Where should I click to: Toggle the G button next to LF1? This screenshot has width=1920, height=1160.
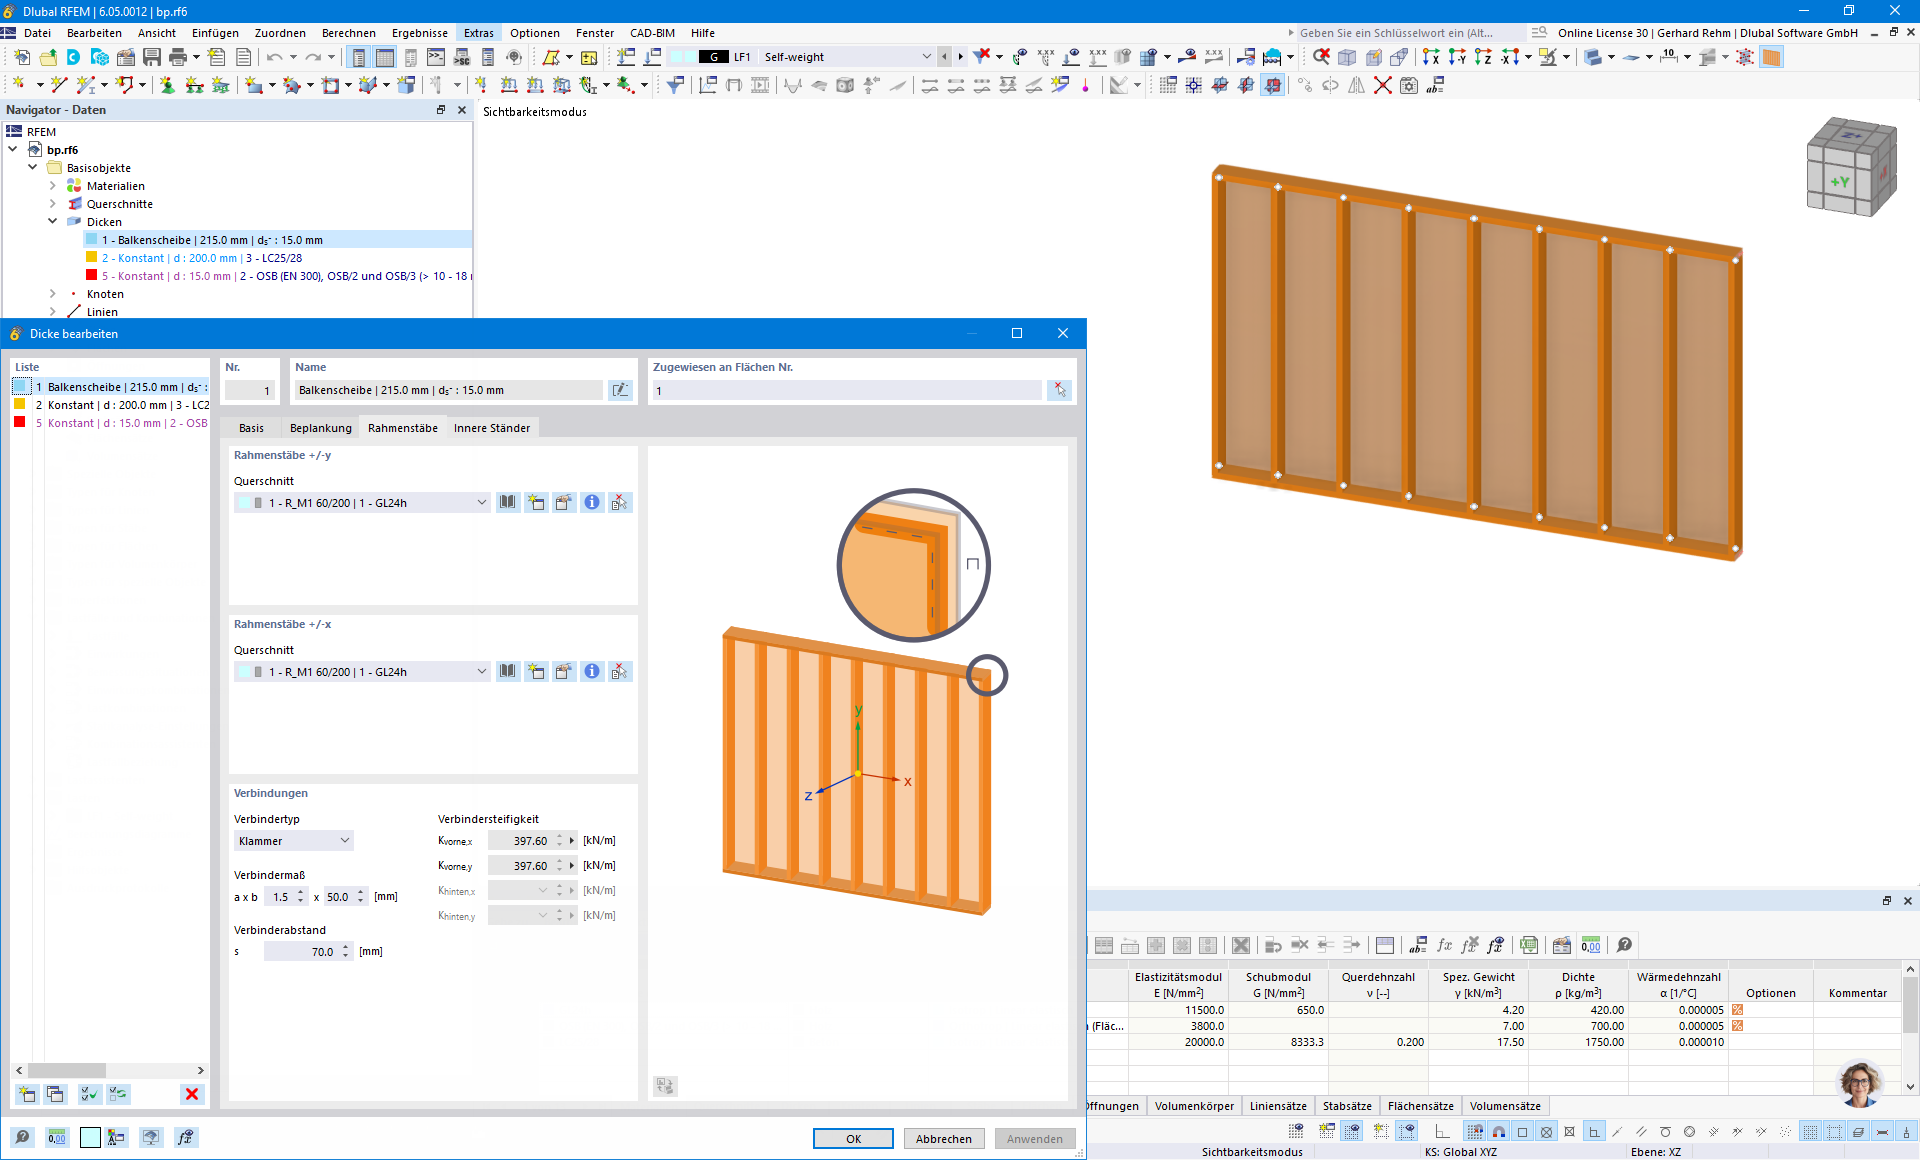714,57
